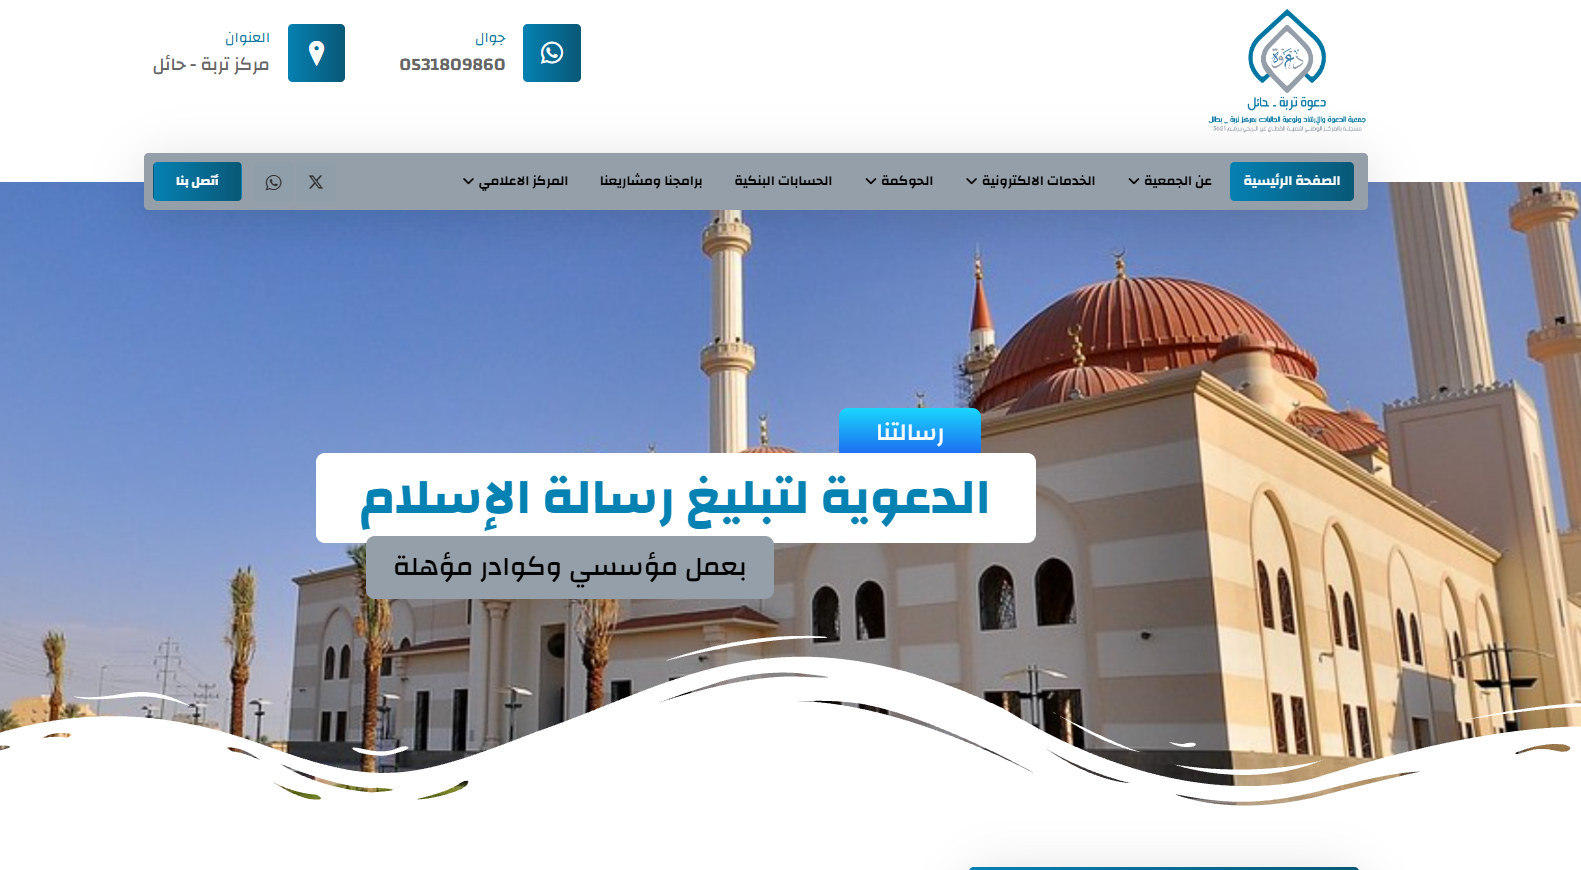Expand the المركز الاعلامي dropdown menu
This screenshot has height=870, width=1581.
pos(515,181)
